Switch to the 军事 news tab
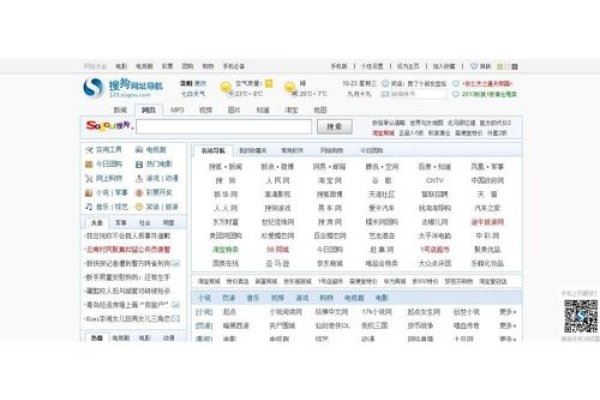Screen dimensions: 600x400 (121, 222)
